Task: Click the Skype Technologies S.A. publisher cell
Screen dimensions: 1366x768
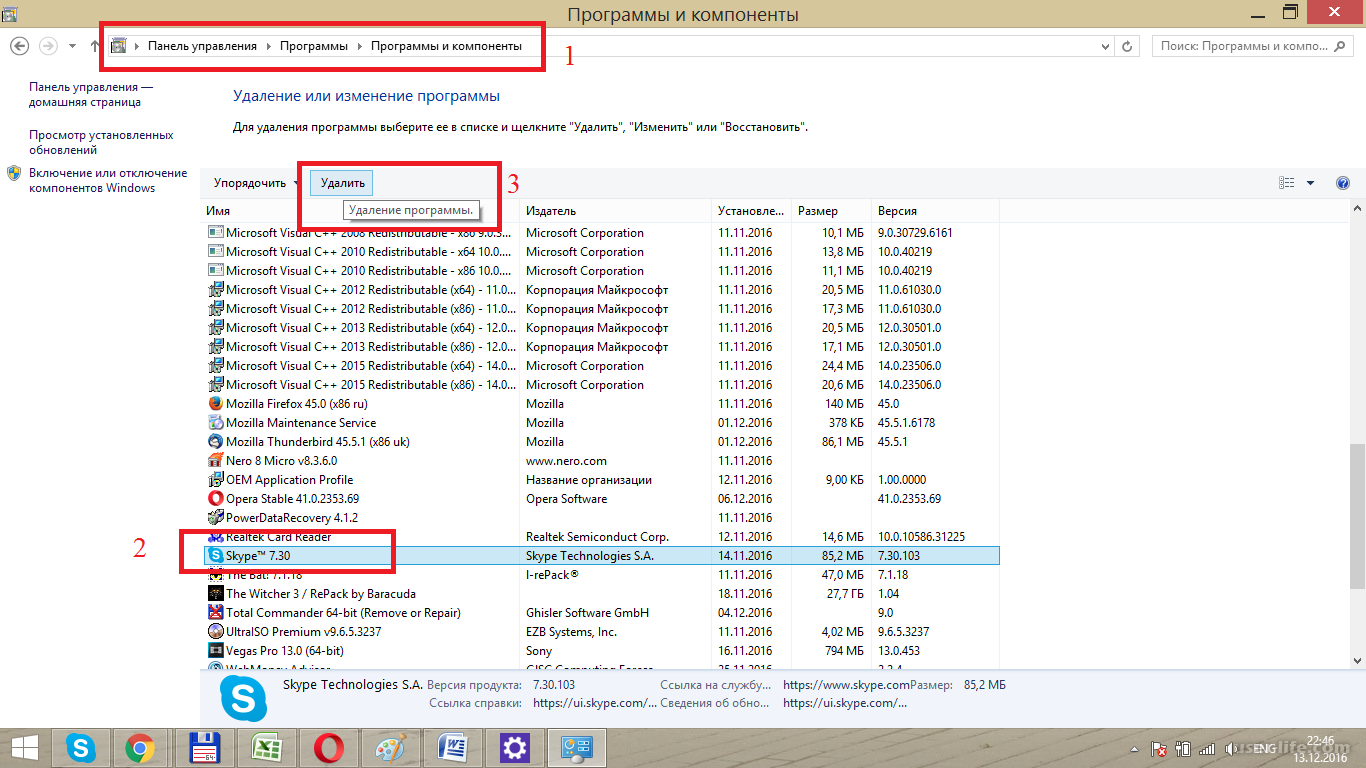Action: (590, 556)
